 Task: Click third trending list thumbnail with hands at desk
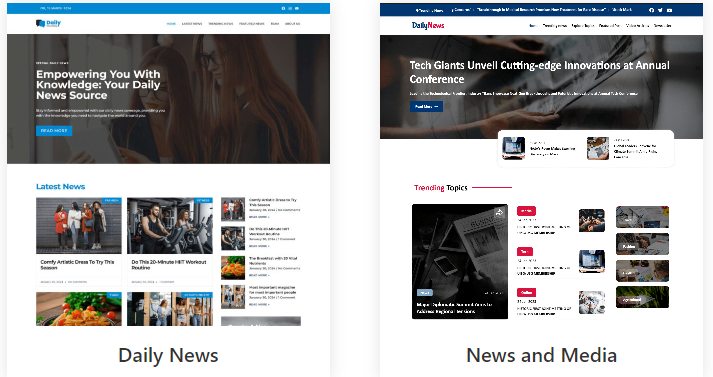[592, 302]
